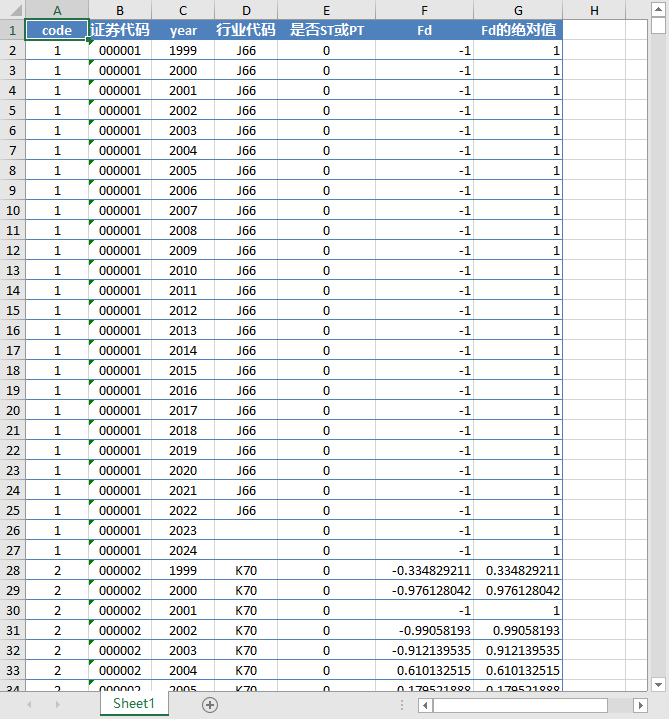Viewport: 669px width, 719px height.
Task: Select ST/PT cell 0 in row 12
Action: [326, 250]
